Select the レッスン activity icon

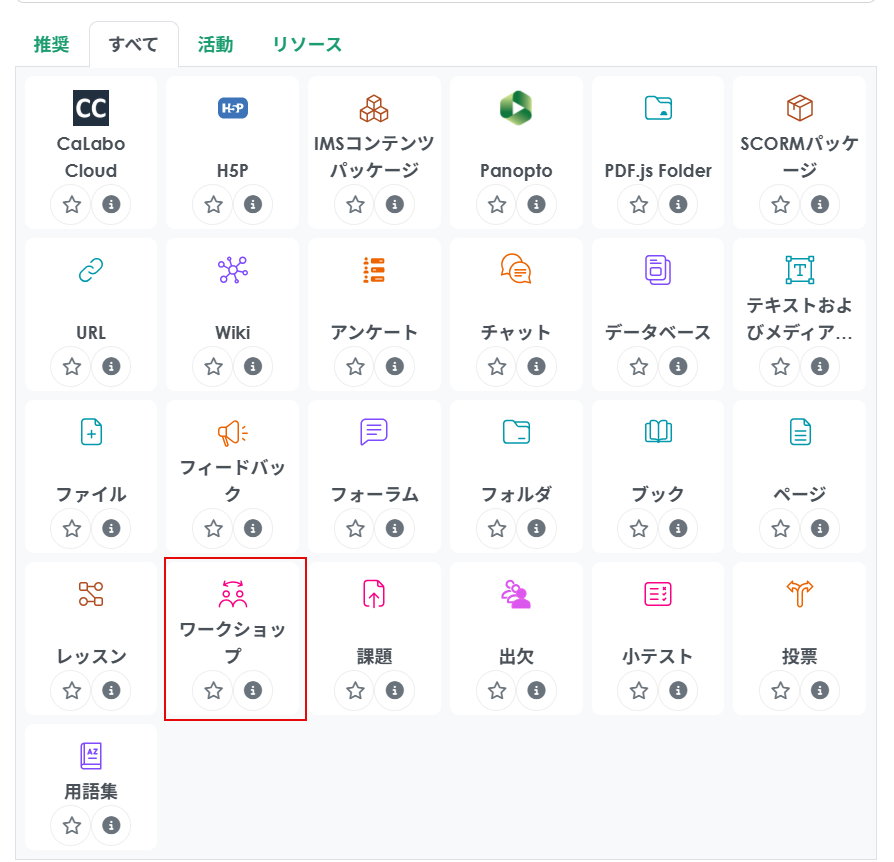(91, 594)
